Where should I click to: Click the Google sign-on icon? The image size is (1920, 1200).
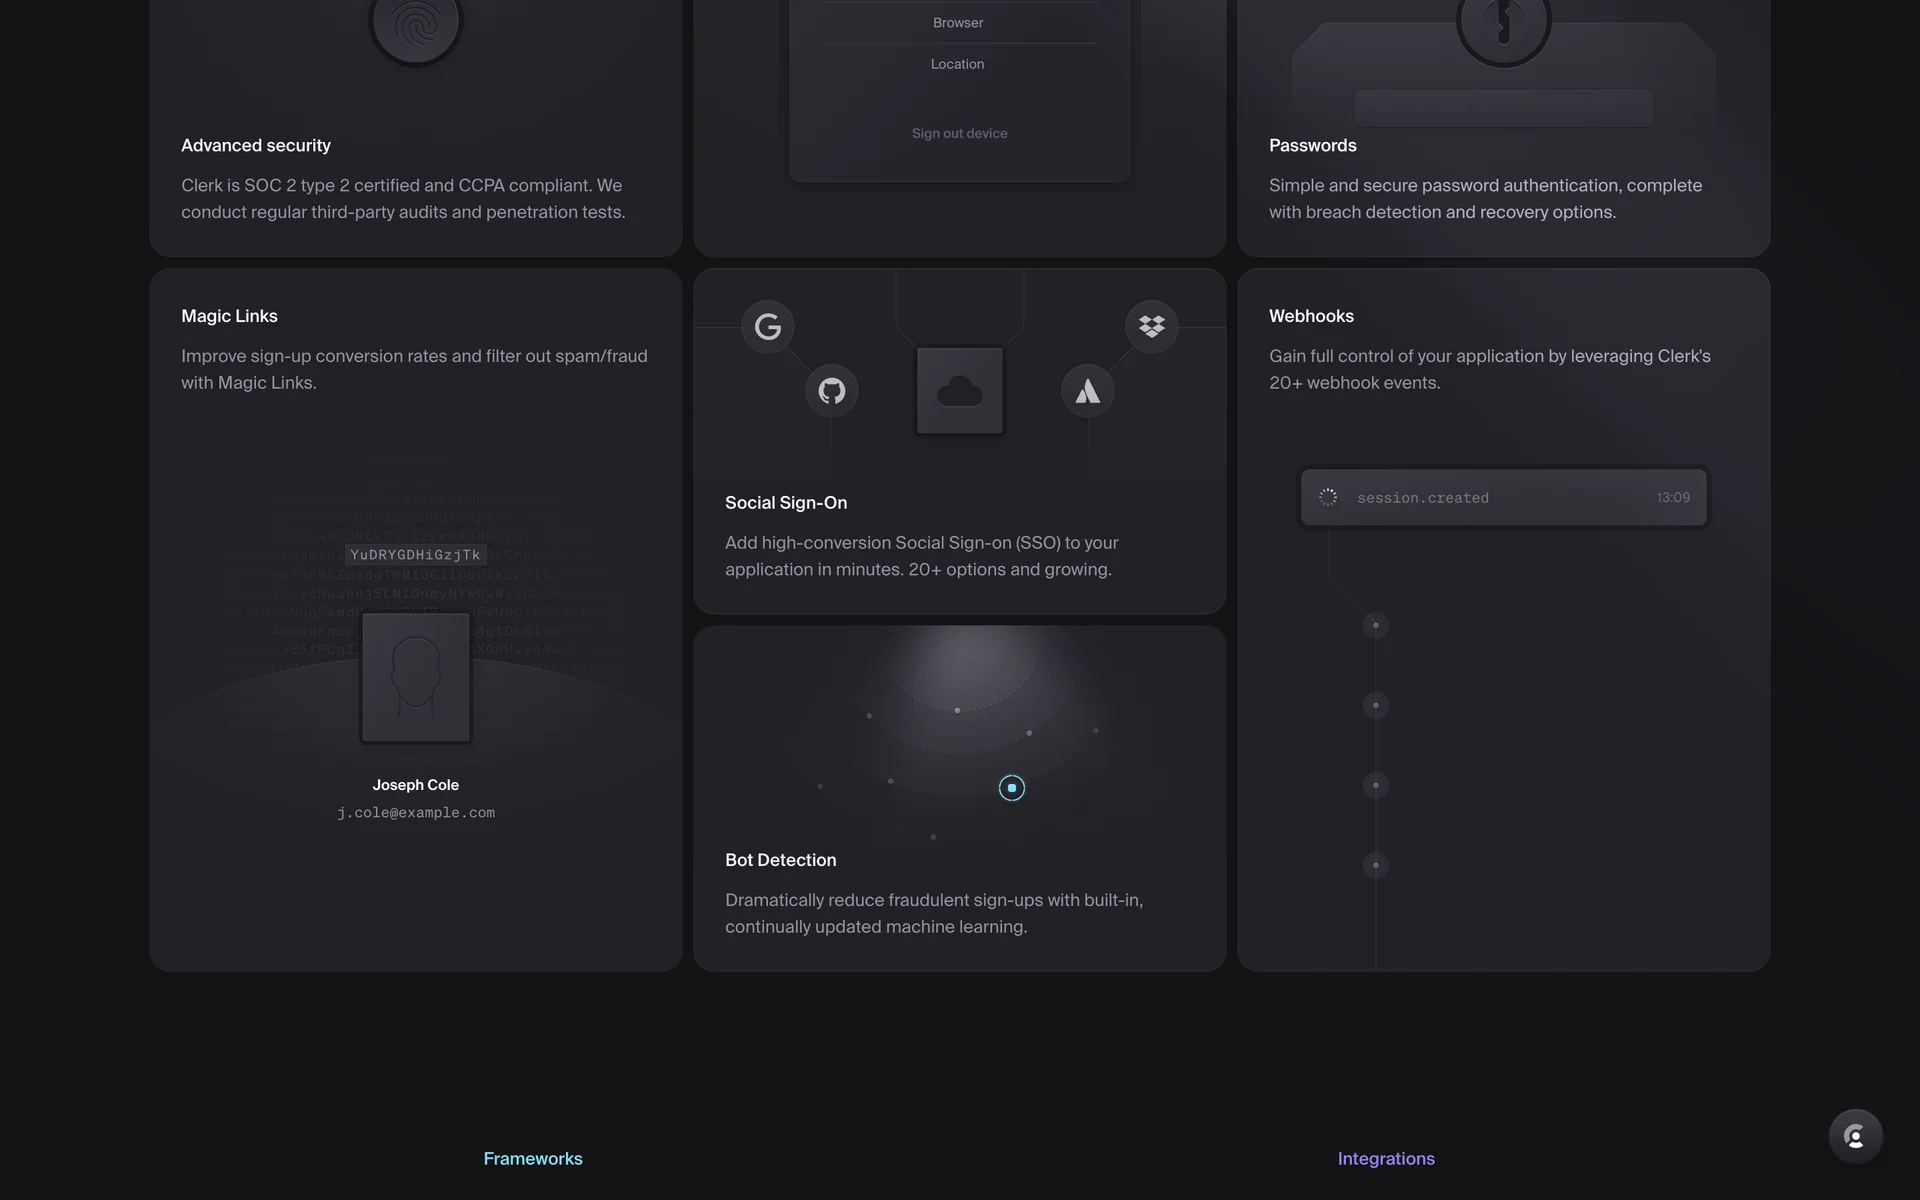[x=768, y=326]
